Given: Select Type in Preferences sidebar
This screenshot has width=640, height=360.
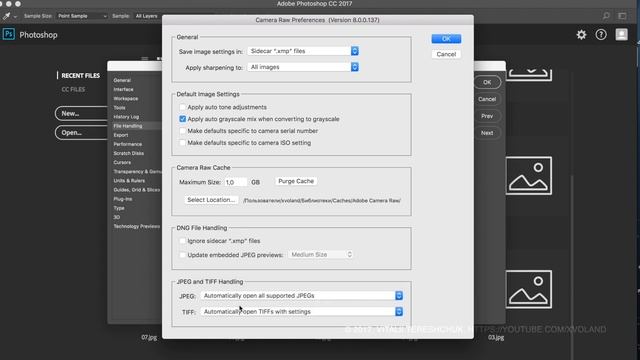Looking at the screenshot, I should tap(119, 208).
